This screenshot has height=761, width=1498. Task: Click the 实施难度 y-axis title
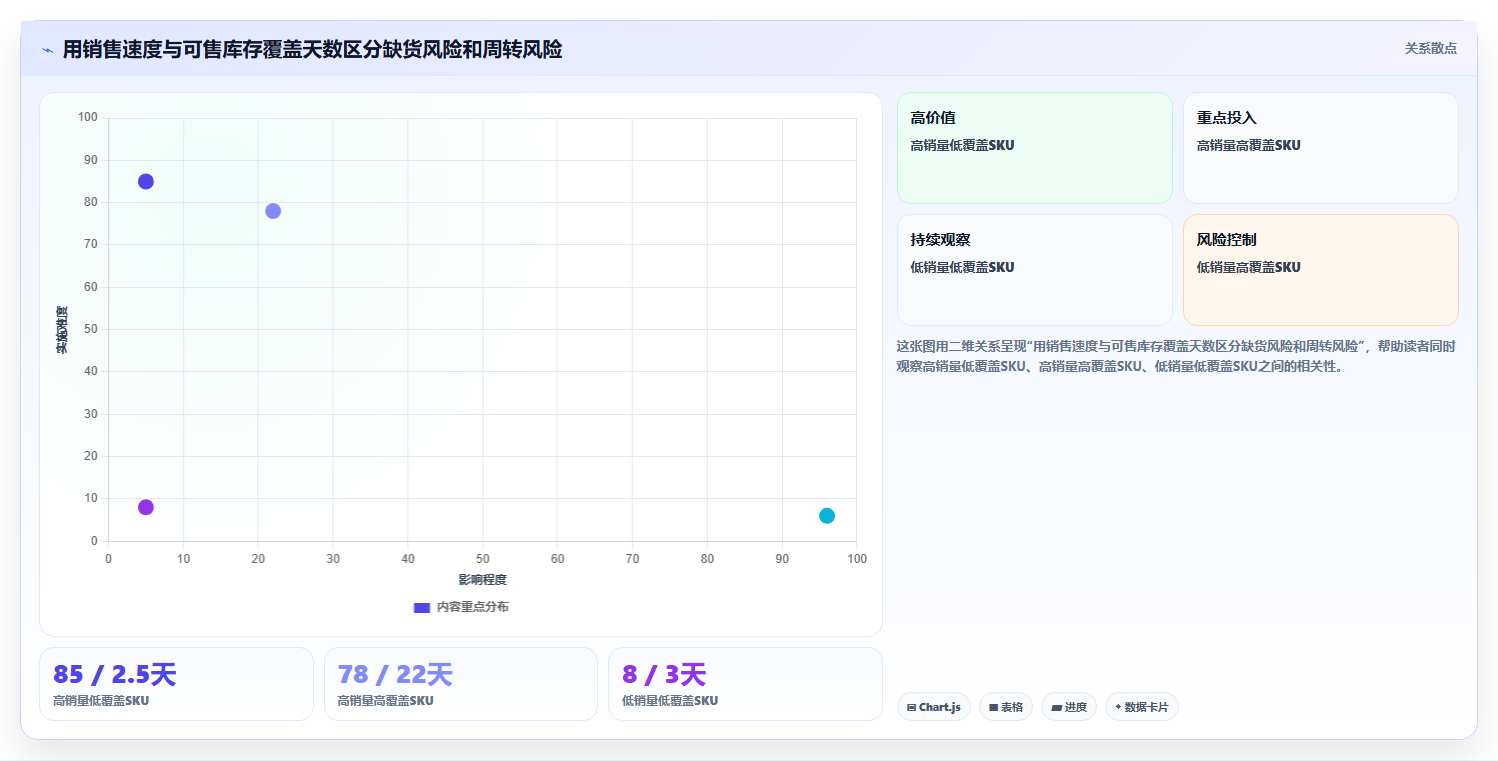pos(62,330)
